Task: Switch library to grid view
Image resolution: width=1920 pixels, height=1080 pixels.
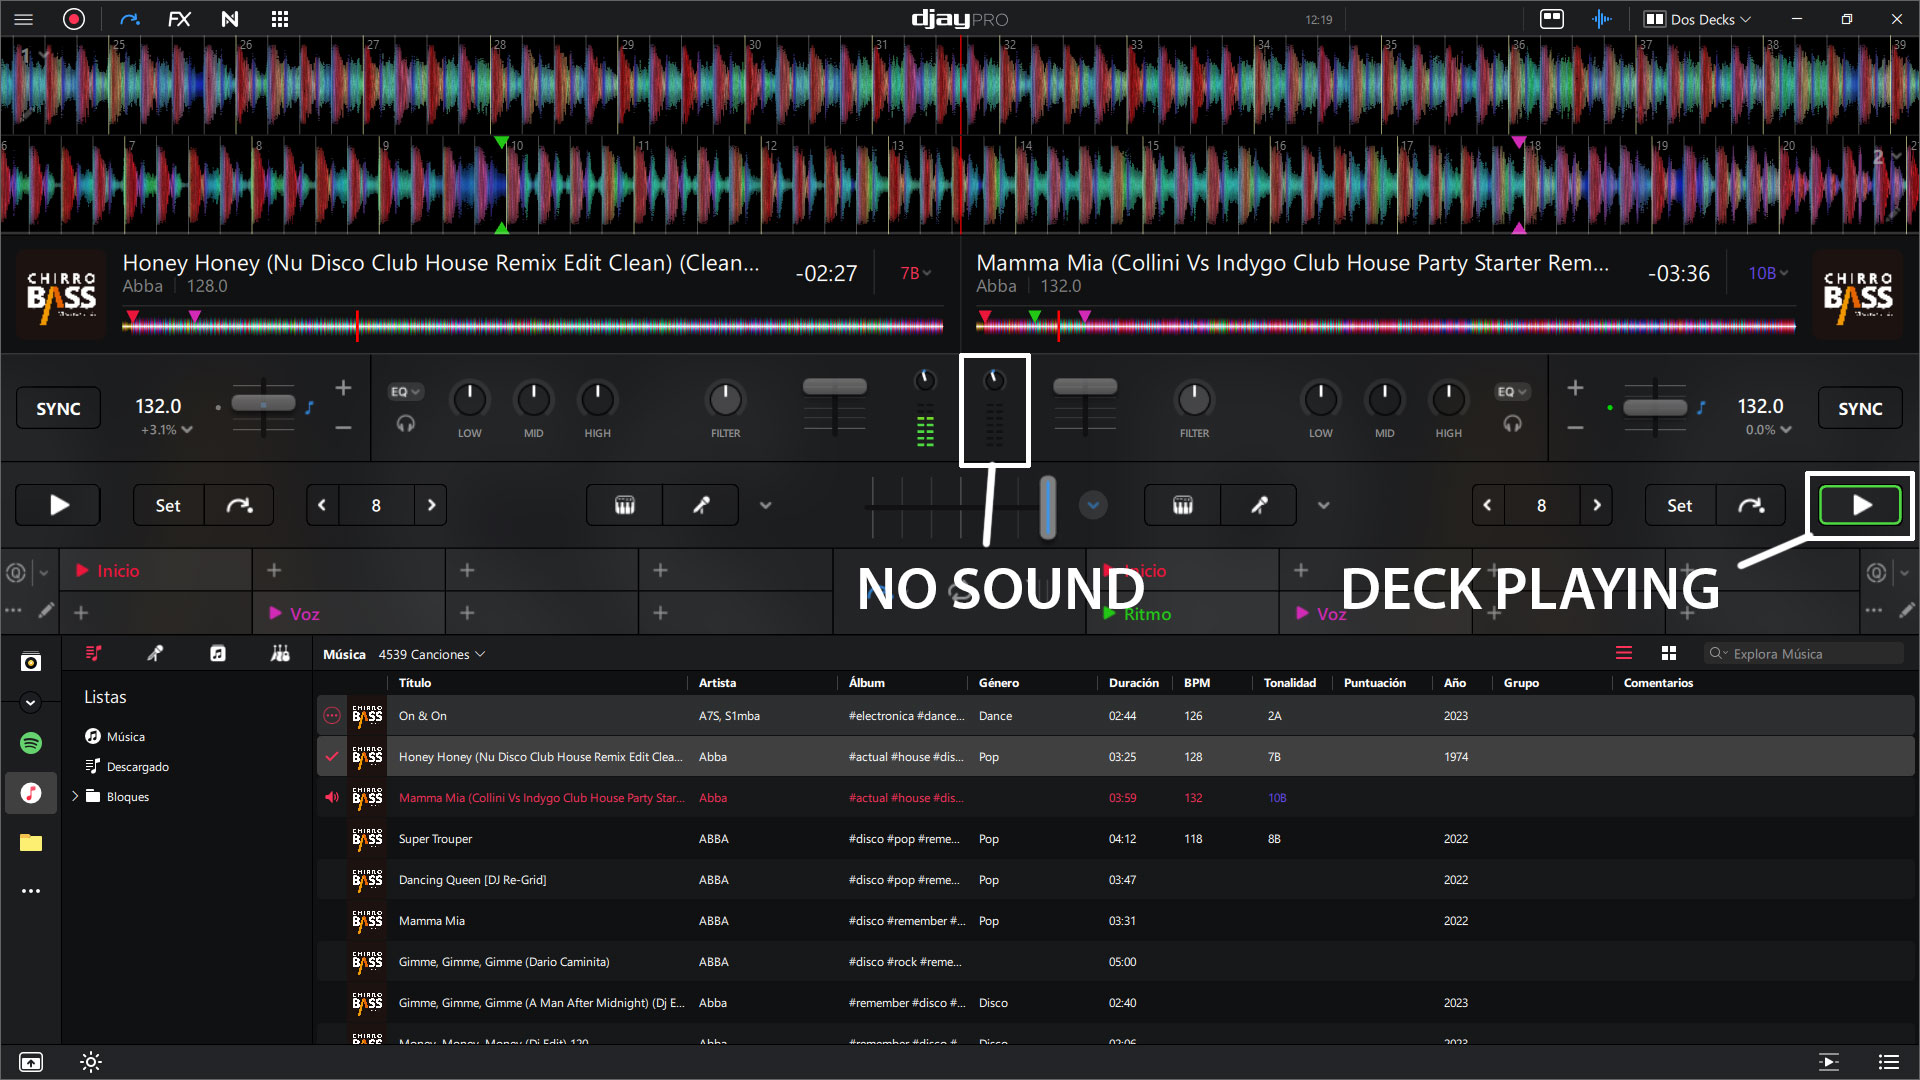Action: (x=1668, y=653)
